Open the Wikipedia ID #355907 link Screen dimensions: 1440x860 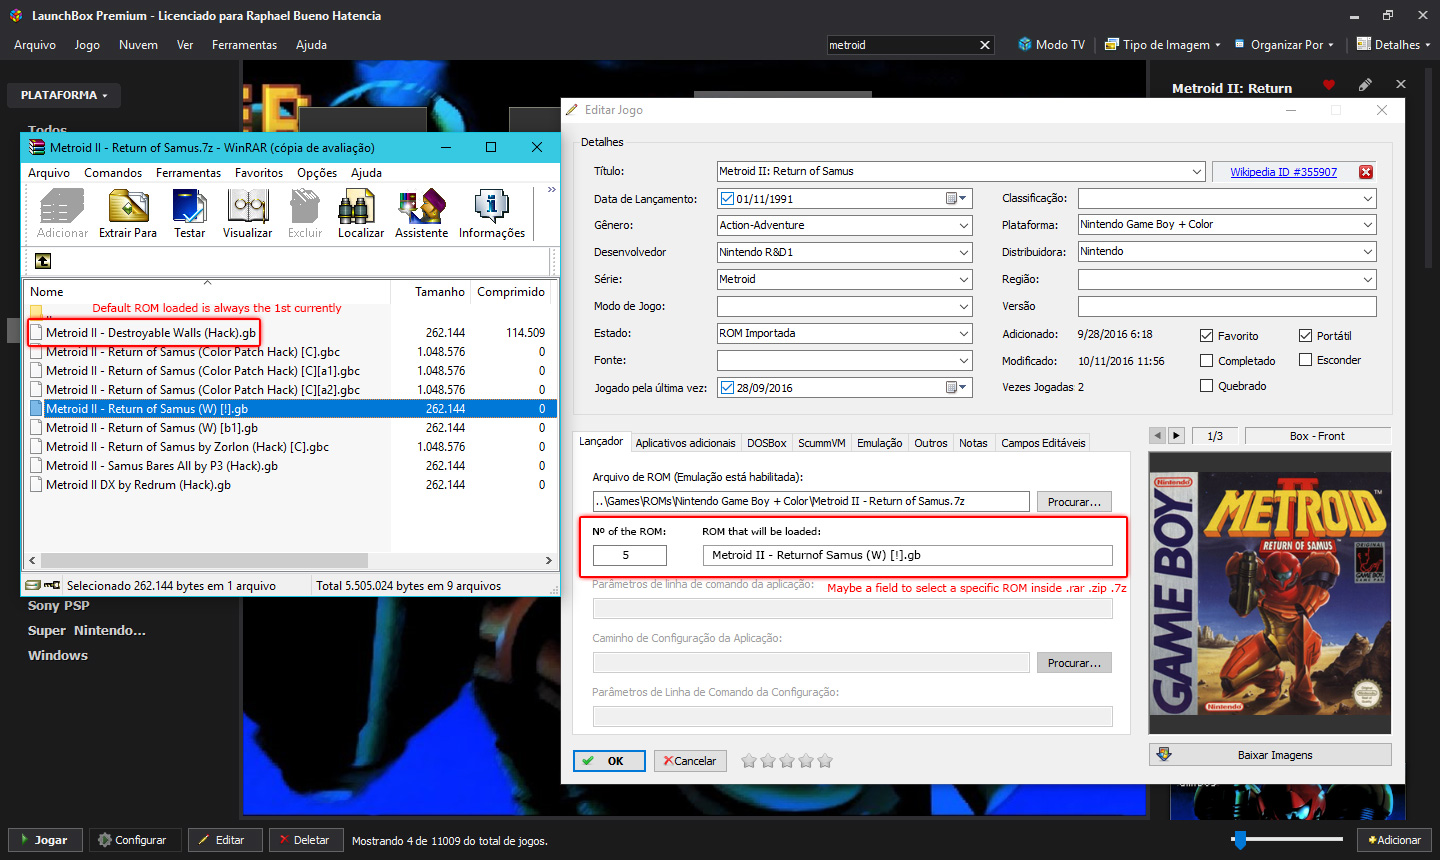[x=1283, y=172]
